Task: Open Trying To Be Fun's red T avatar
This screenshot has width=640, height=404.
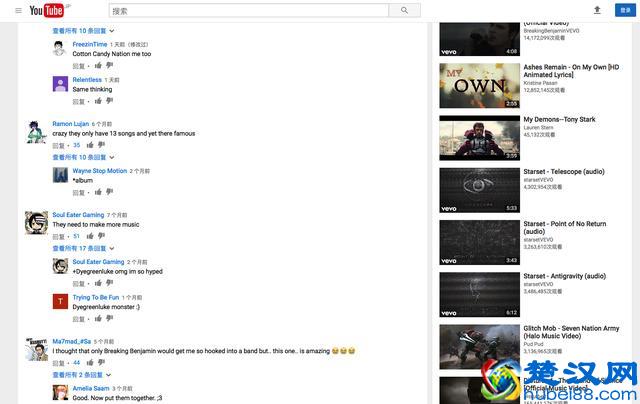Action: (60, 302)
